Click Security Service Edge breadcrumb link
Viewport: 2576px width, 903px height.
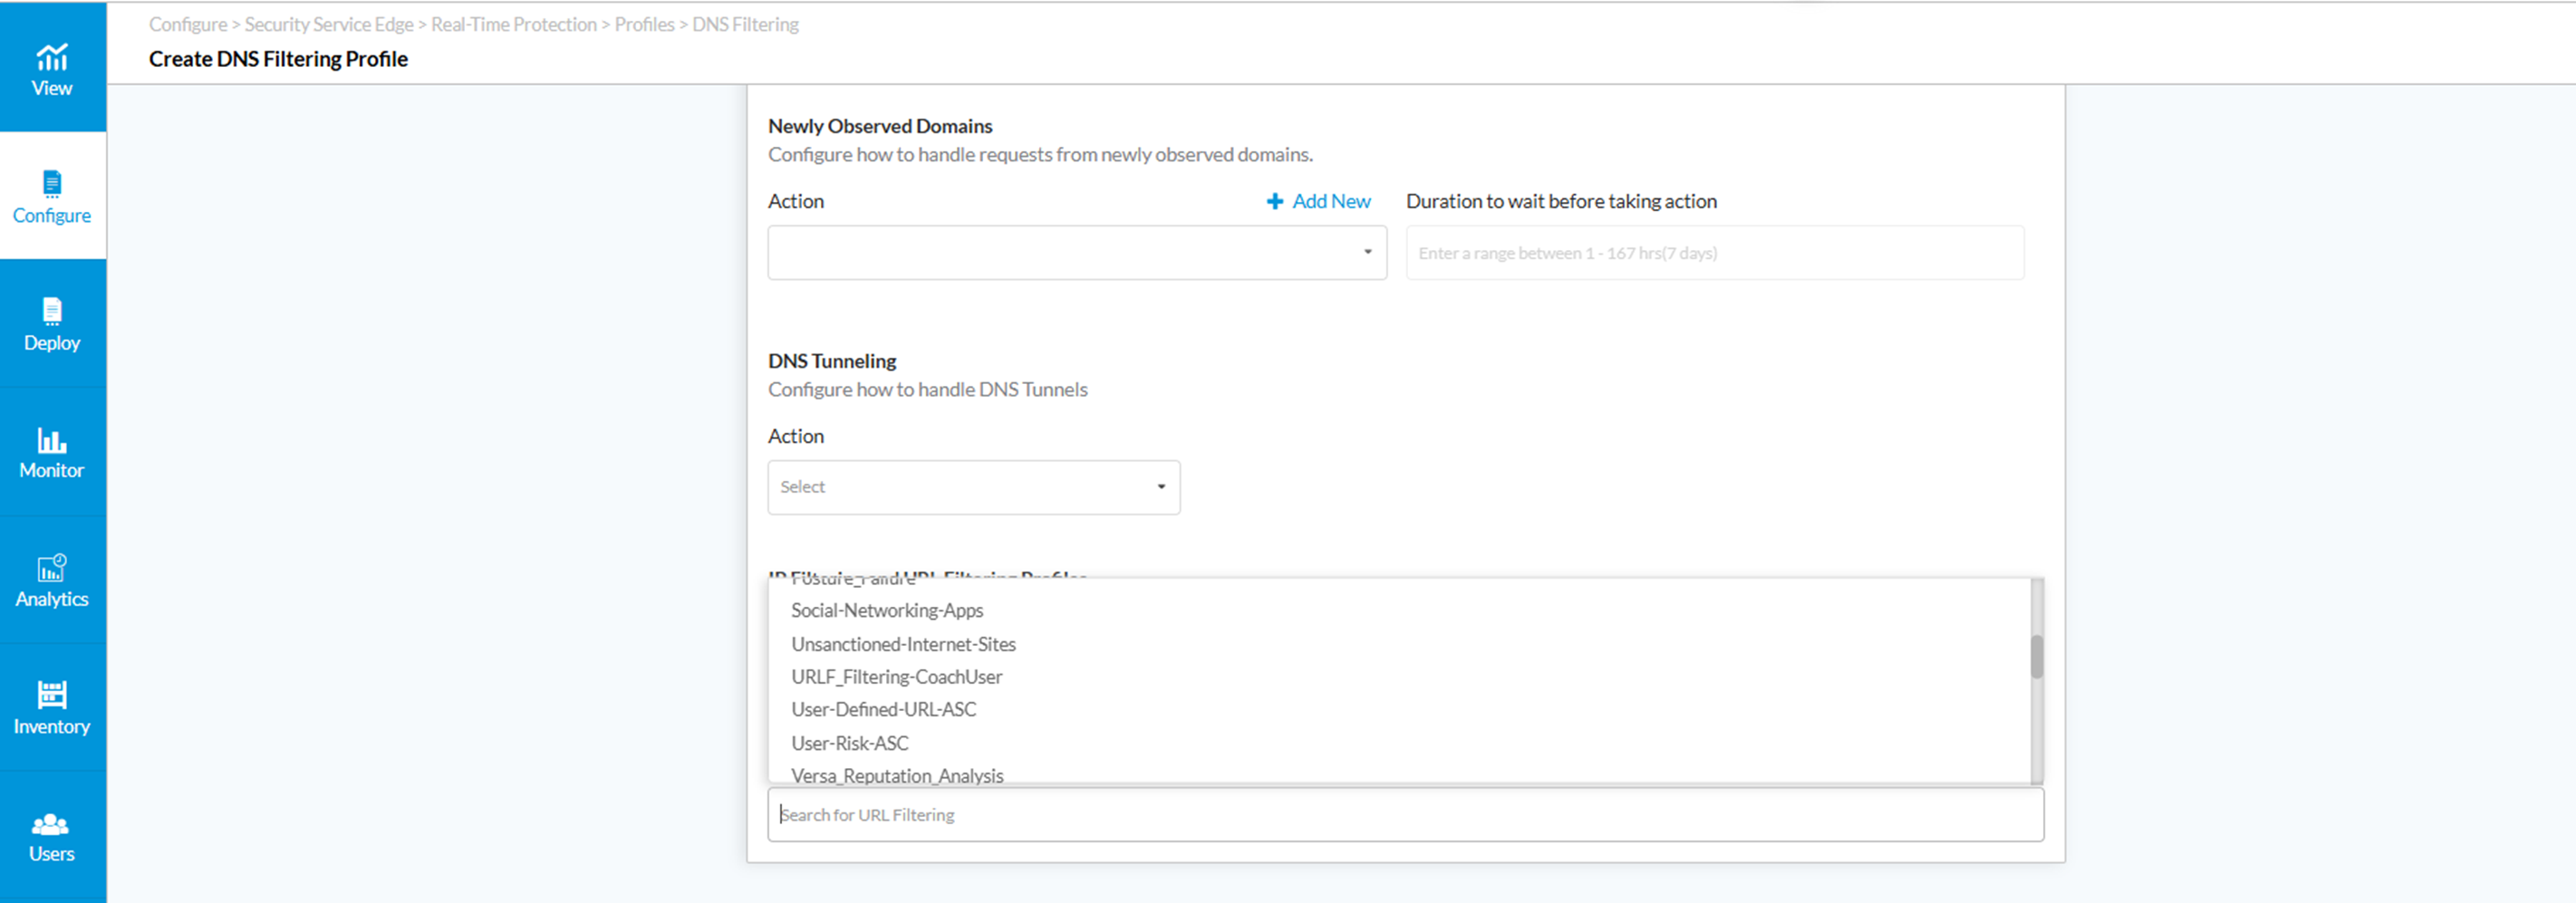328,24
